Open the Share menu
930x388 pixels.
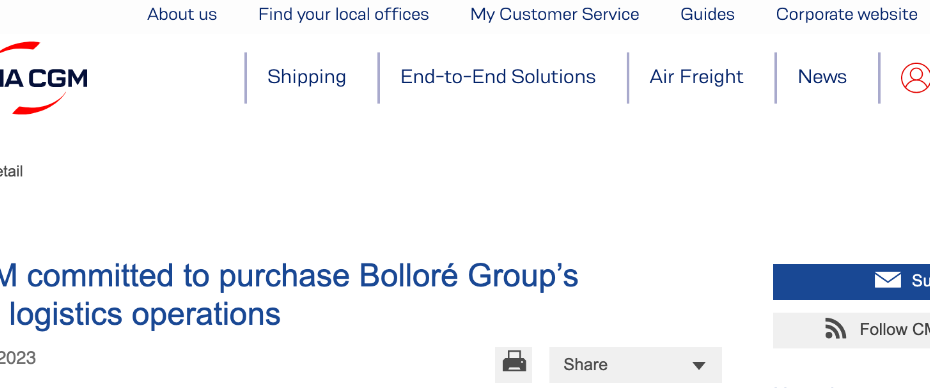[x=635, y=365]
